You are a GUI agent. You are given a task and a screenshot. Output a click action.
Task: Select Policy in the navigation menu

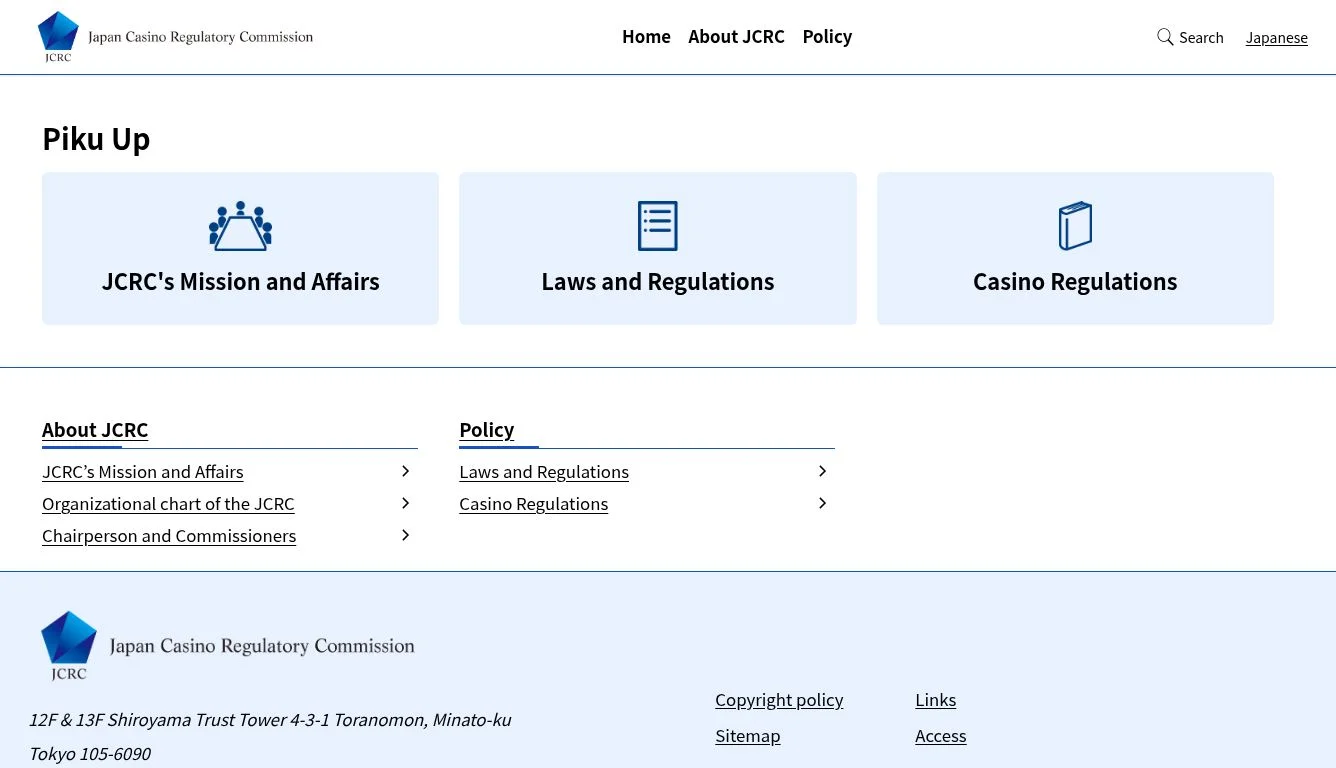click(x=827, y=36)
